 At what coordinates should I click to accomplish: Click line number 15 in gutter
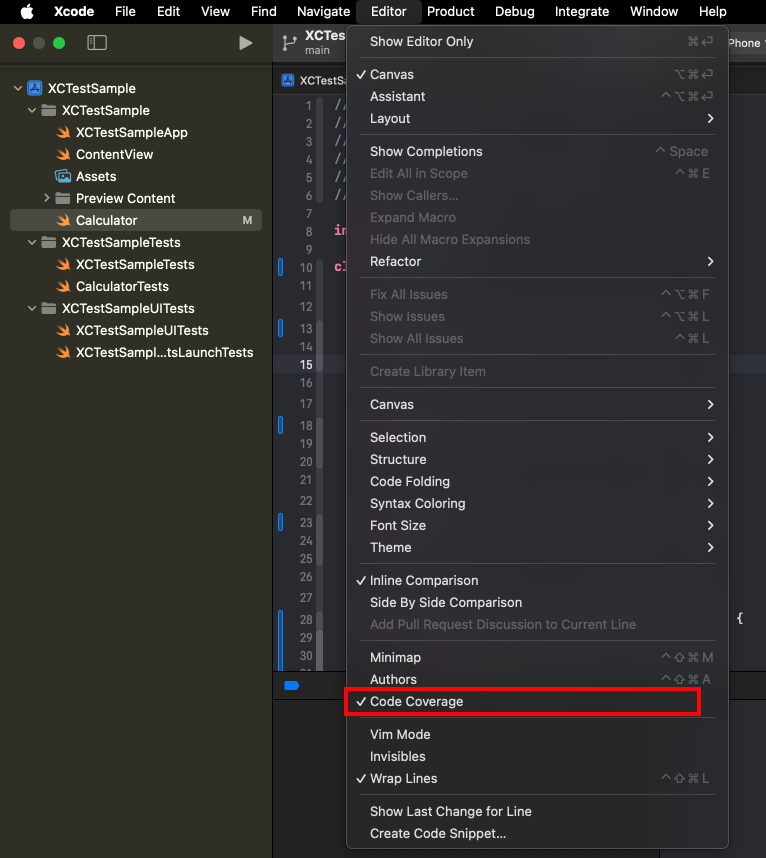[306, 364]
